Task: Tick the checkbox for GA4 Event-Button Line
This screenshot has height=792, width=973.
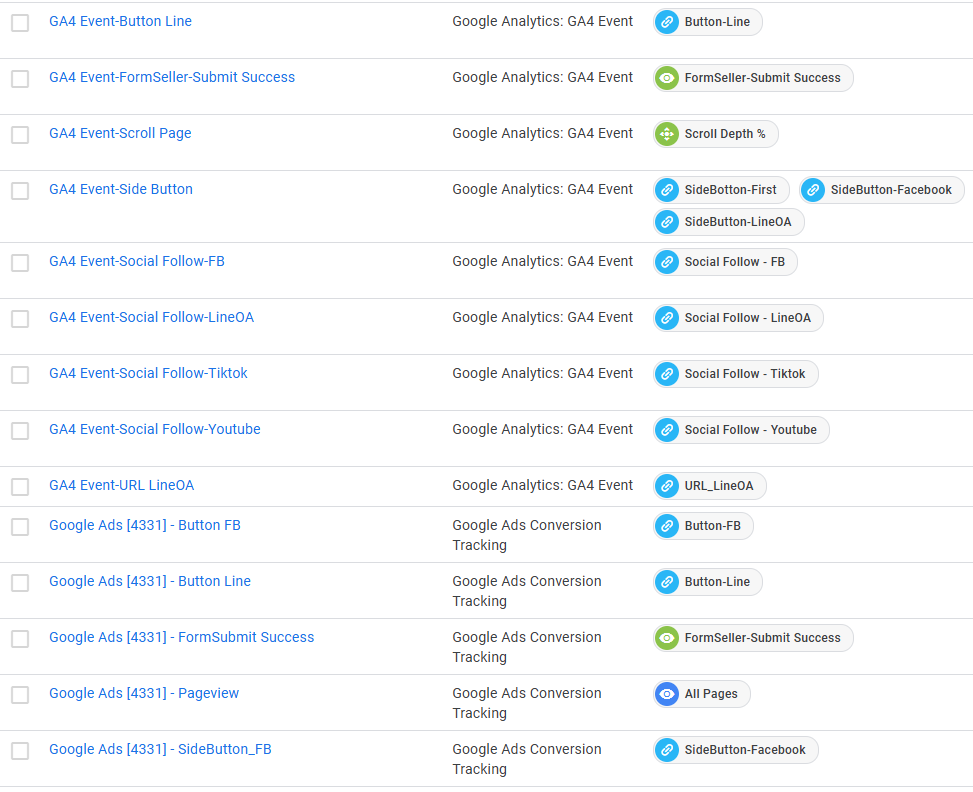Action: tap(20, 23)
